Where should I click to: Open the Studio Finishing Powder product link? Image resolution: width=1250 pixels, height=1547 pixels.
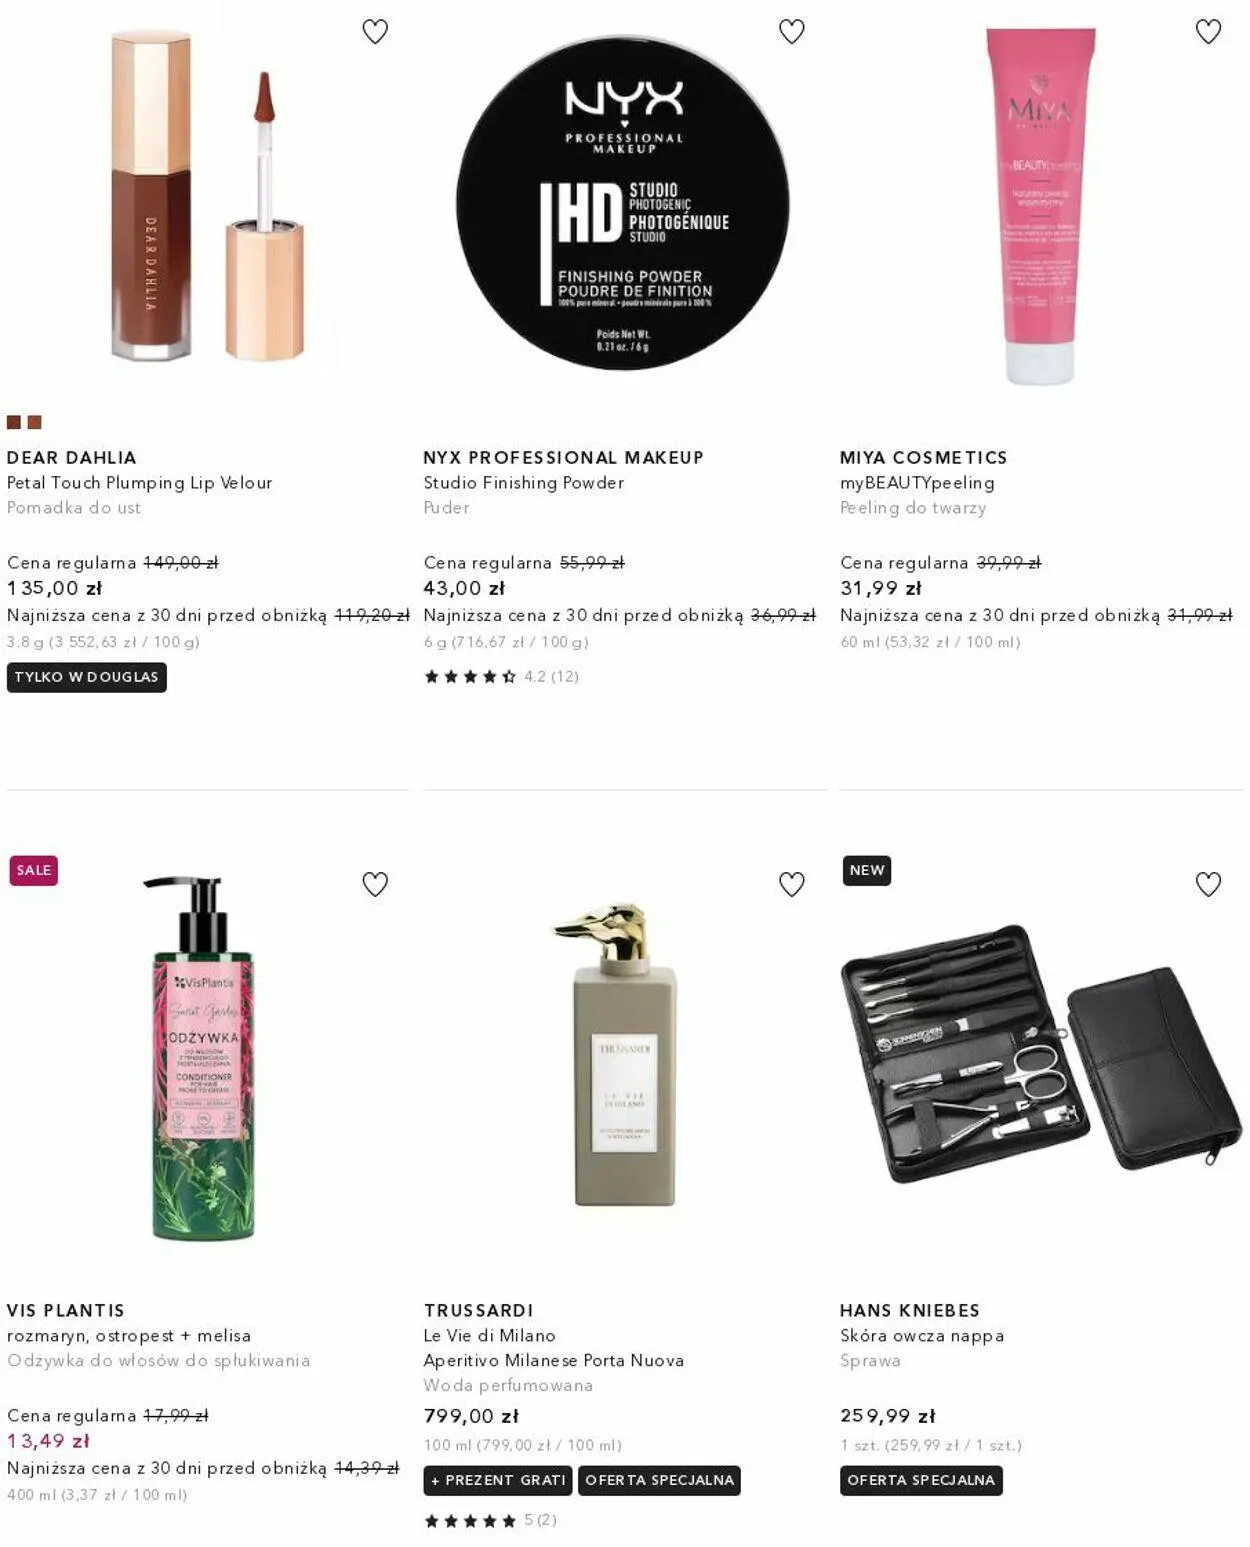coord(524,483)
